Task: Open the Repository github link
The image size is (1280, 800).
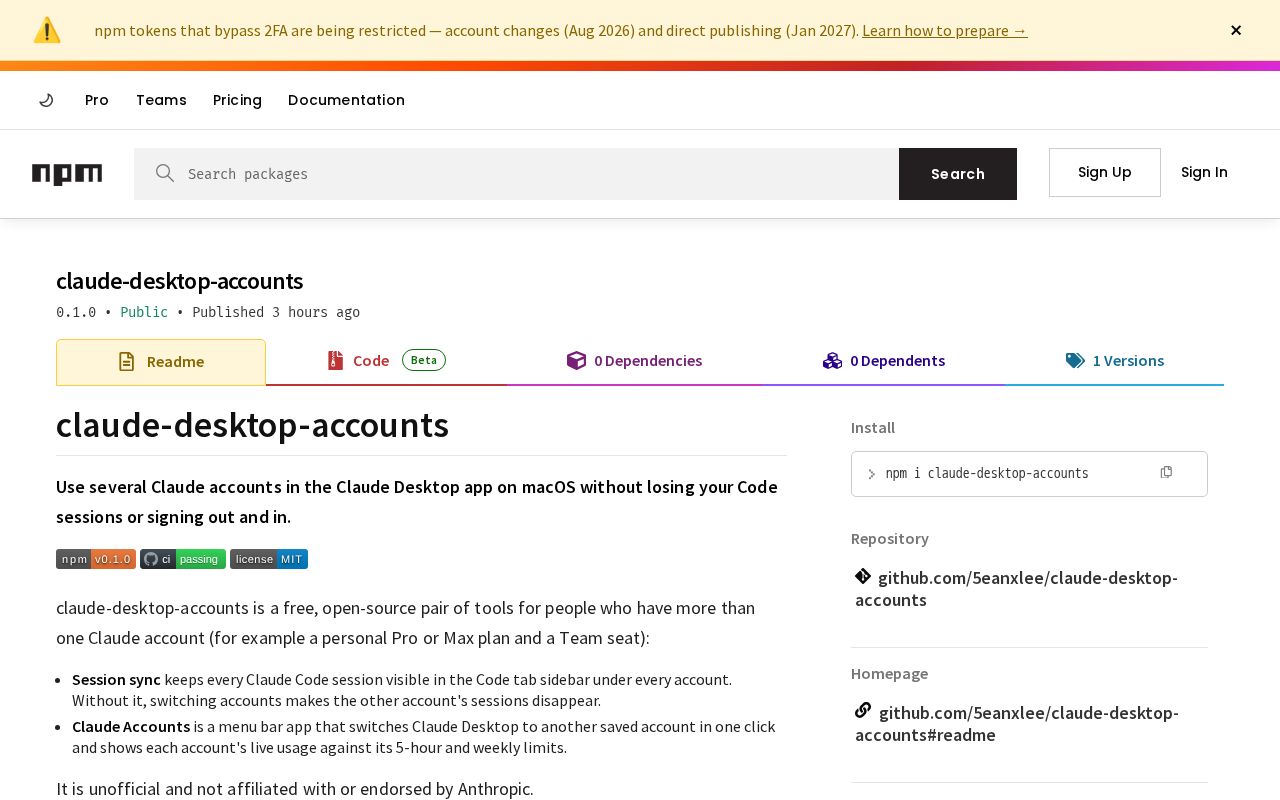Action: tap(1016, 589)
